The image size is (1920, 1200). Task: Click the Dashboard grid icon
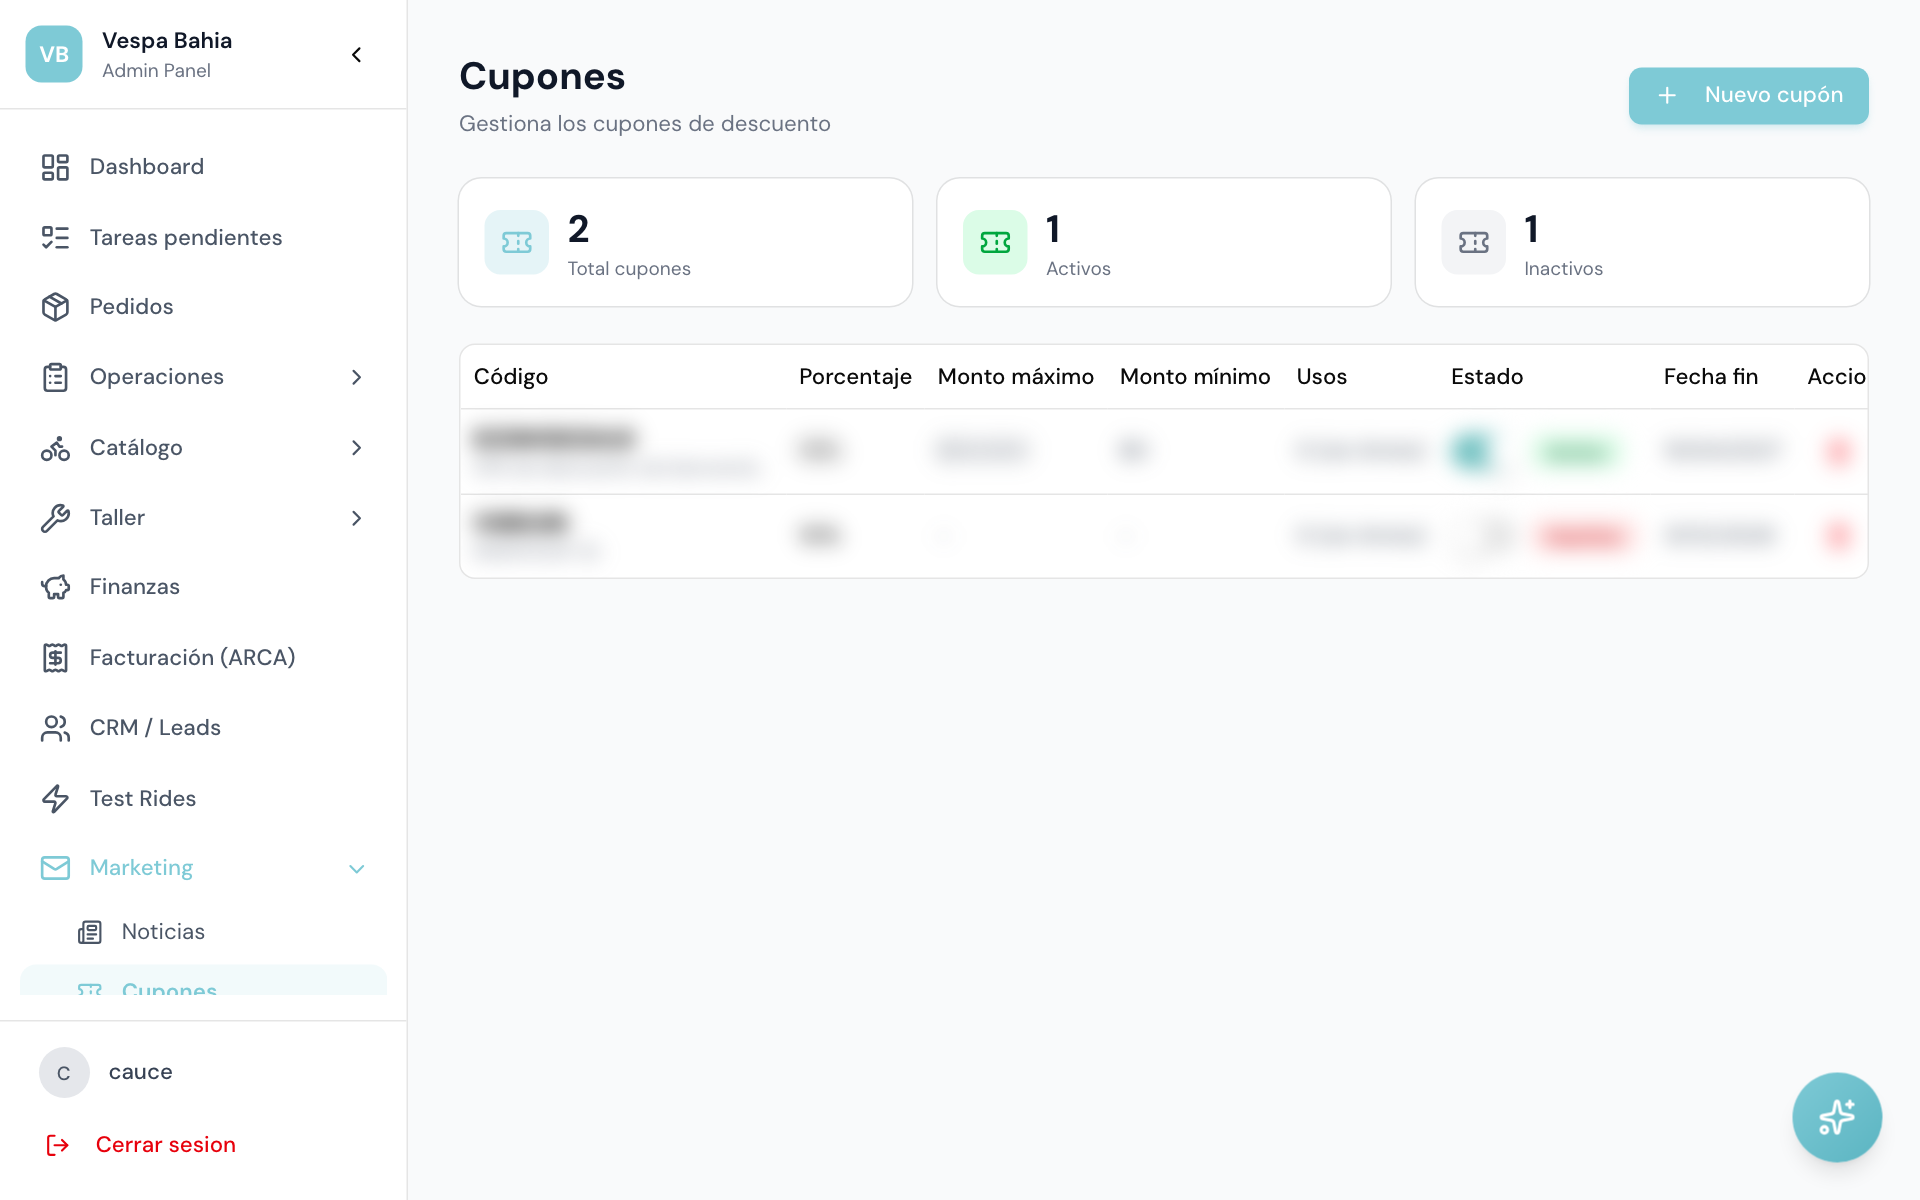pos(55,167)
